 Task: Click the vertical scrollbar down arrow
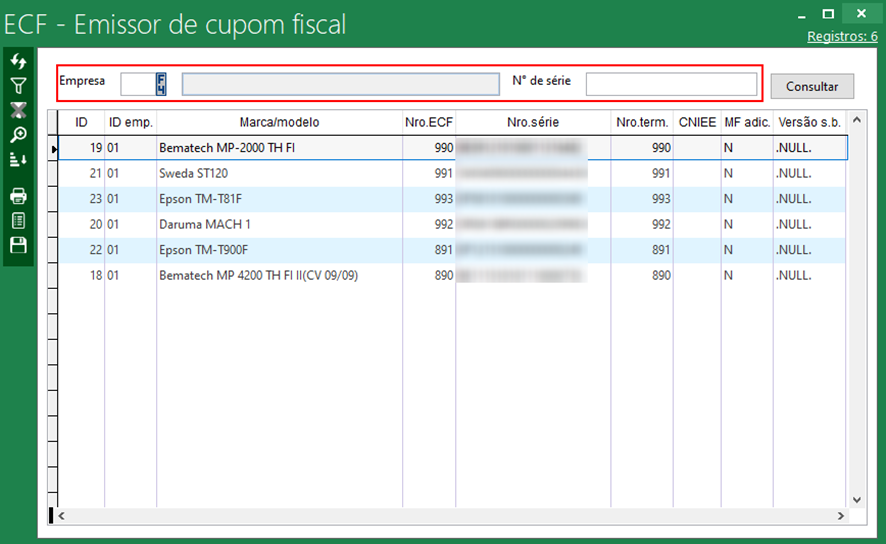click(856, 499)
